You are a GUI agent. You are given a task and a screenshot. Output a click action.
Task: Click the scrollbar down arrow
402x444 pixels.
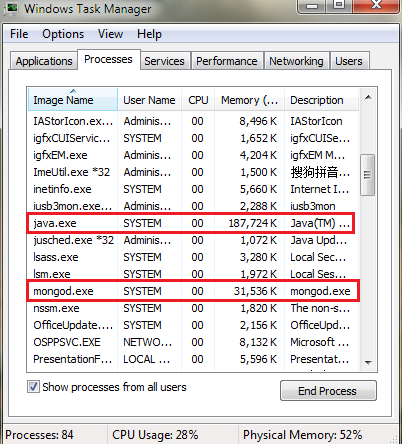tap(368, 362)
